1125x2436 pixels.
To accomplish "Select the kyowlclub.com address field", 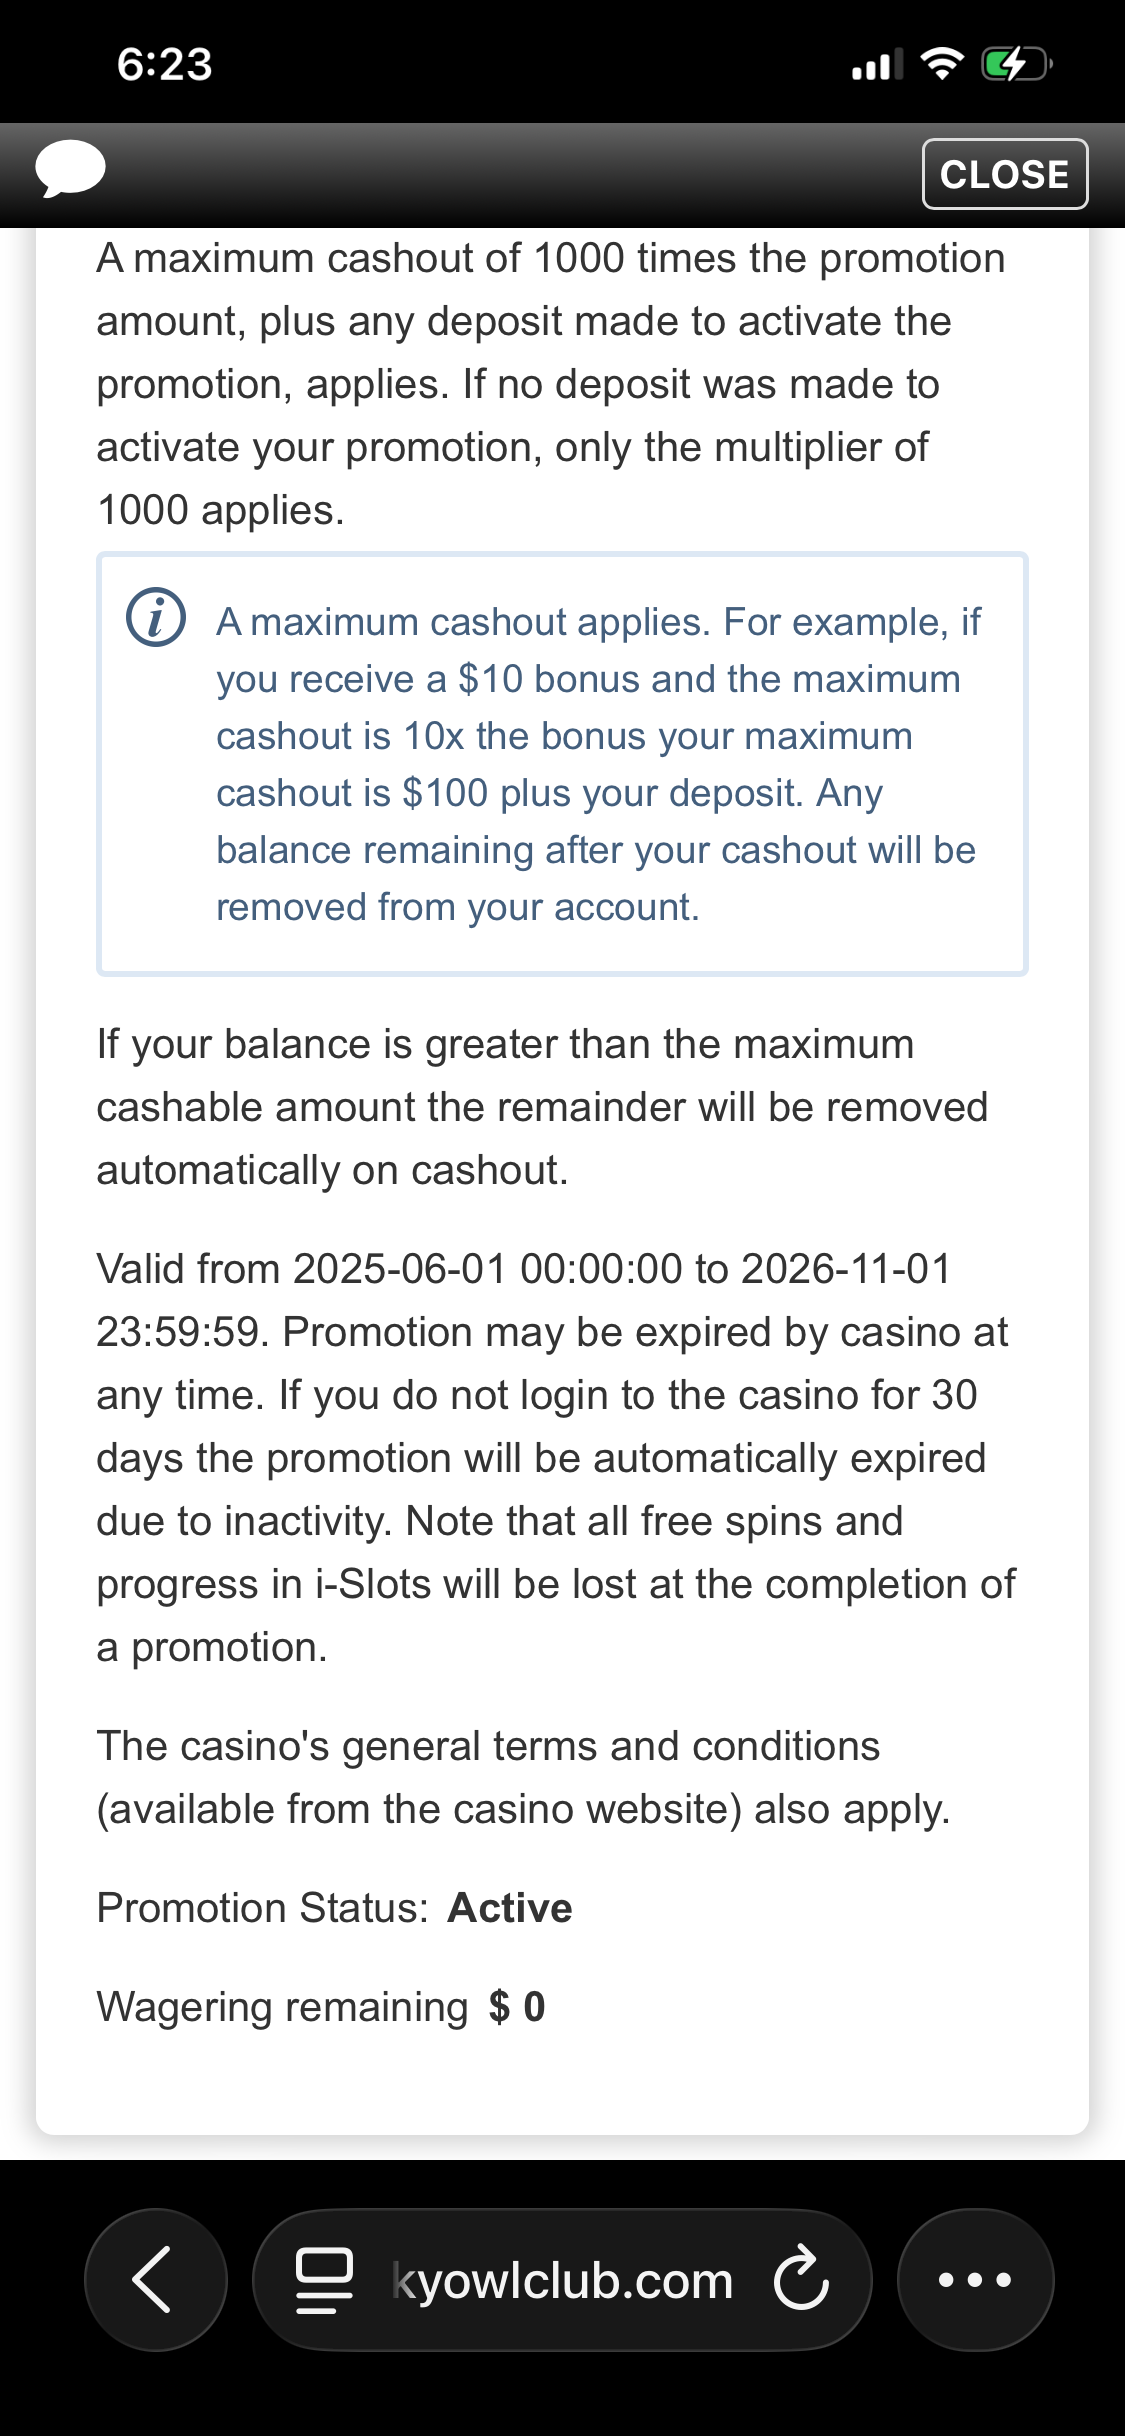I will pos(562,2280).
